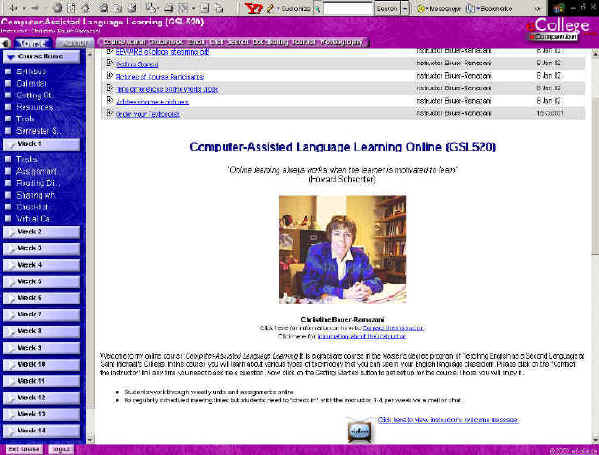Switch to the Author tab

pyautogui.click(x=75, y=43)
